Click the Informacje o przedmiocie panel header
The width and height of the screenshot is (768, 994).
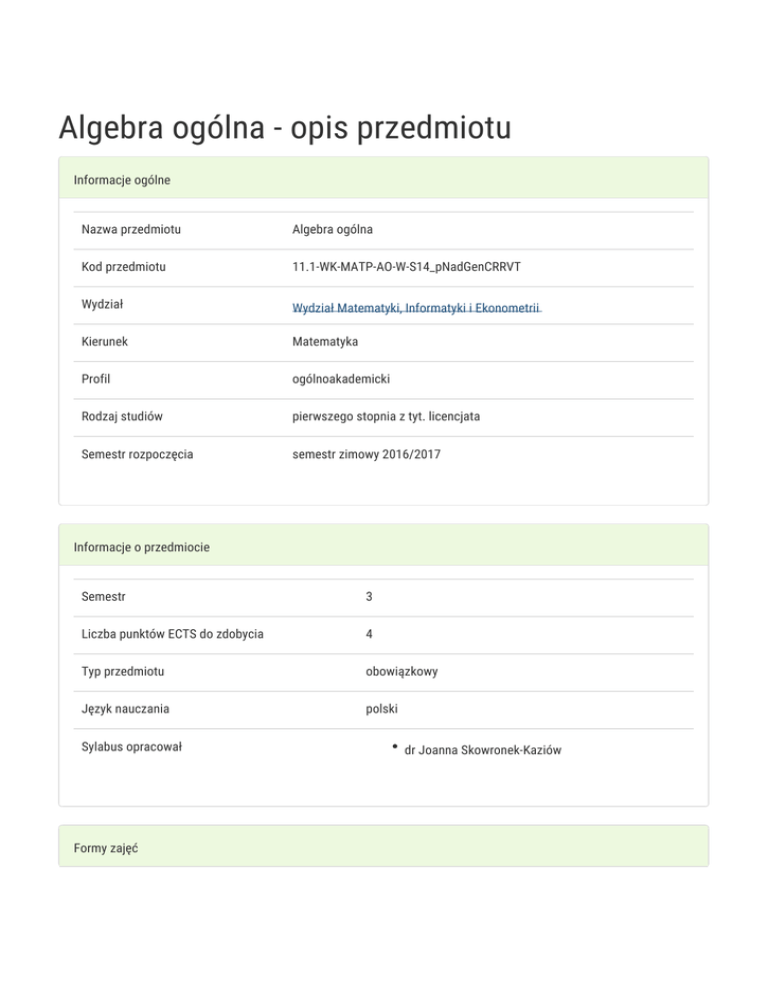coord(141,547)
